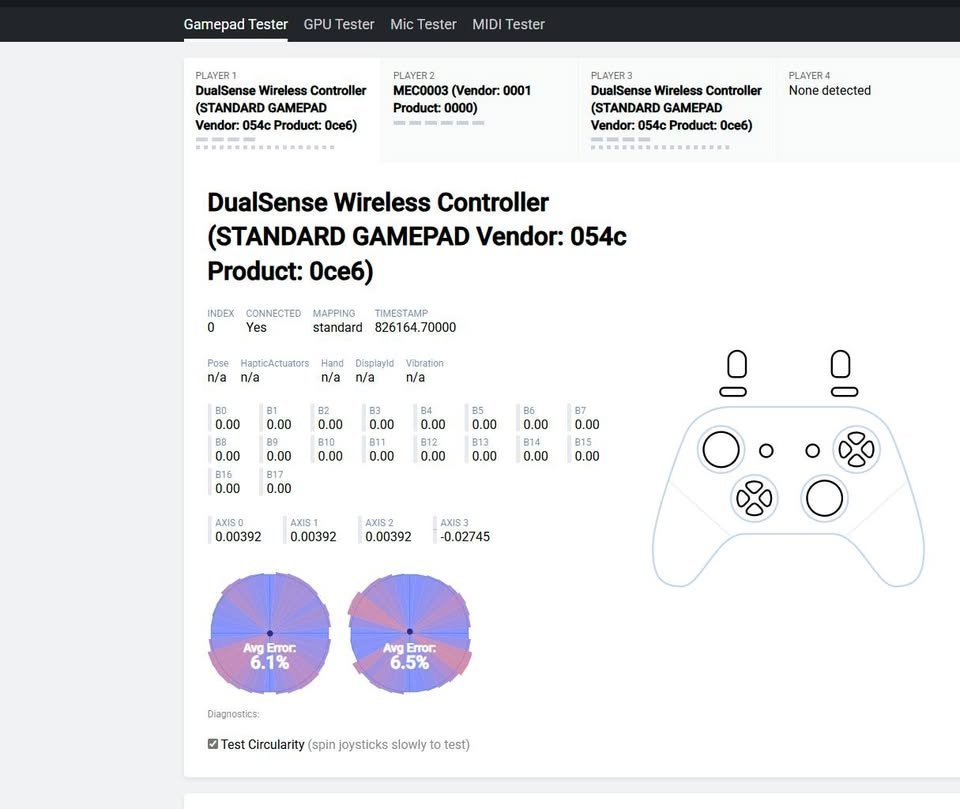Click the AXIS 1 value
Image resolution: width=960 pixels, height=809 pixels.
tap(313, 536)
